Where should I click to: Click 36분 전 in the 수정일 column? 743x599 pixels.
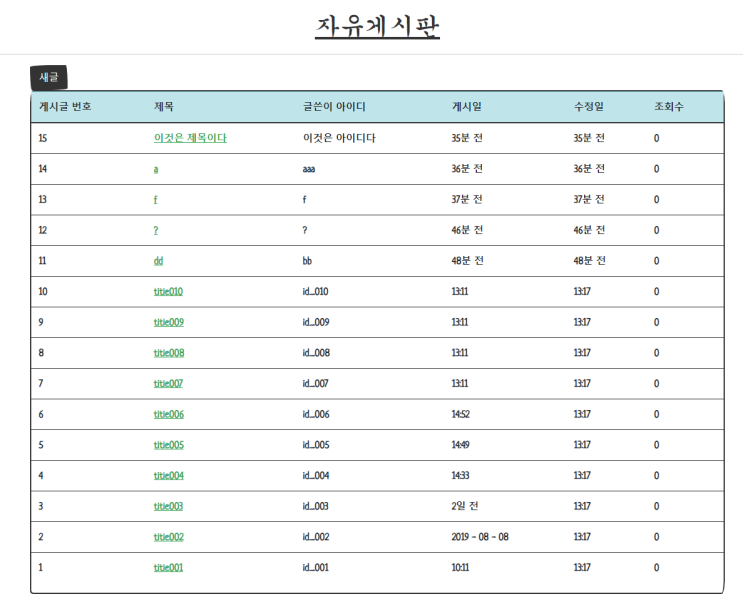(589, 169)
